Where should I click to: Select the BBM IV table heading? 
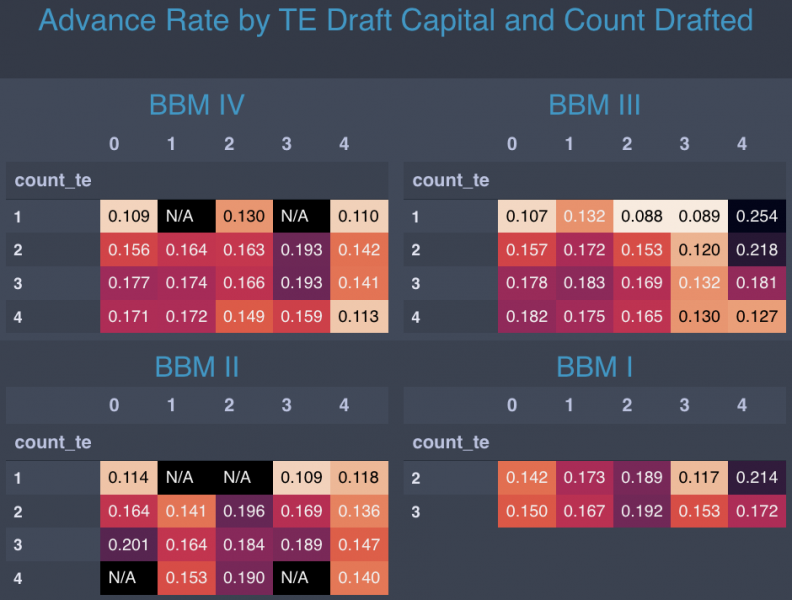click(x=197, y=105)
